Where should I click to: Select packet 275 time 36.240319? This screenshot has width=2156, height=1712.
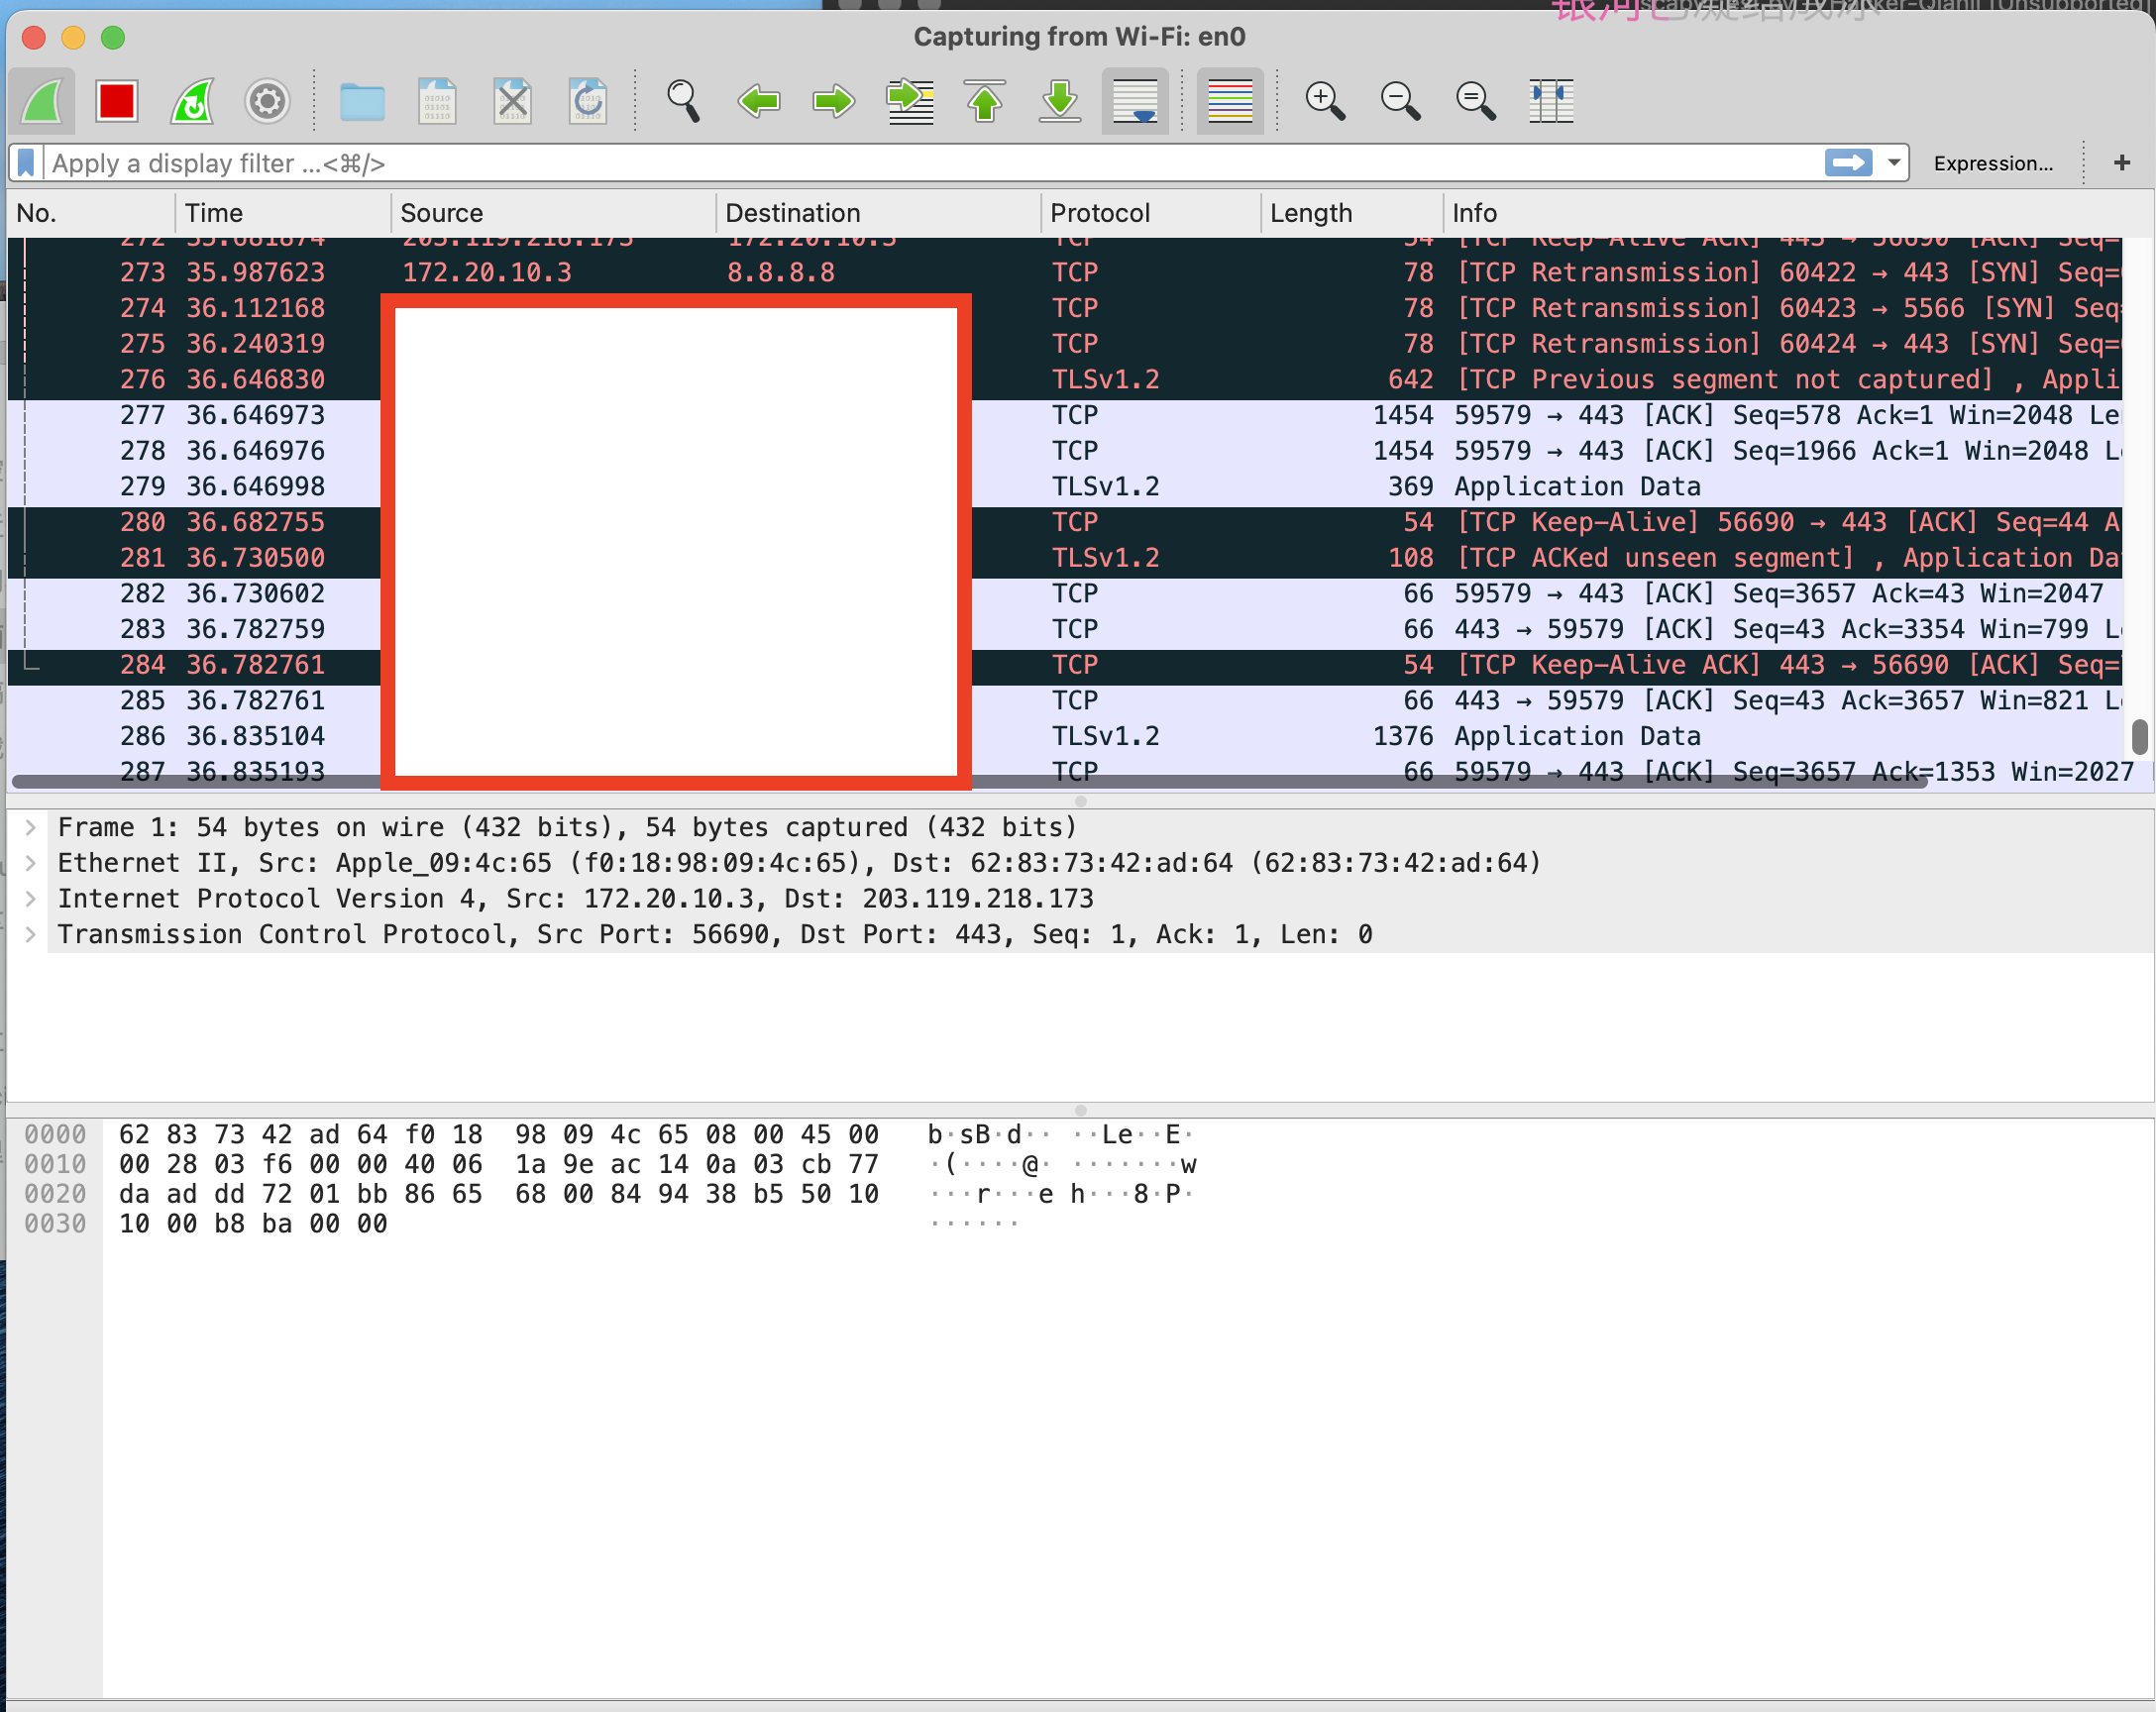(1065, 344)
